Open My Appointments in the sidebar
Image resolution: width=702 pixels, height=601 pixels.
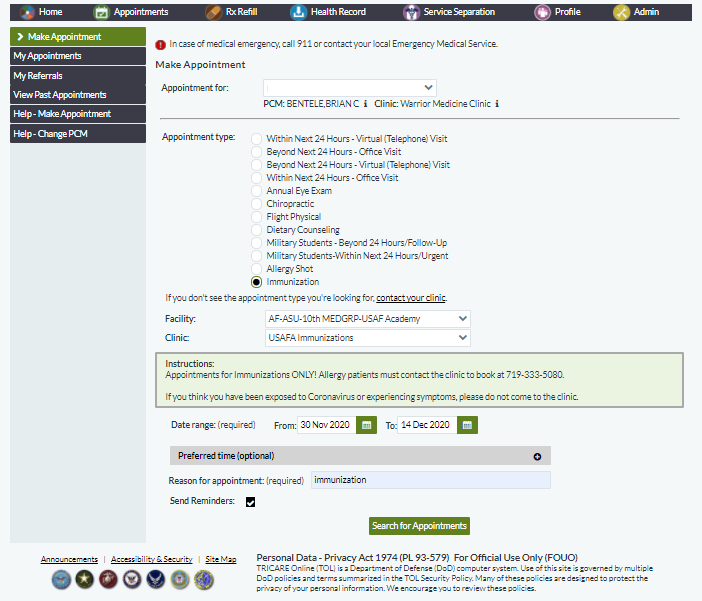[78, 56]
